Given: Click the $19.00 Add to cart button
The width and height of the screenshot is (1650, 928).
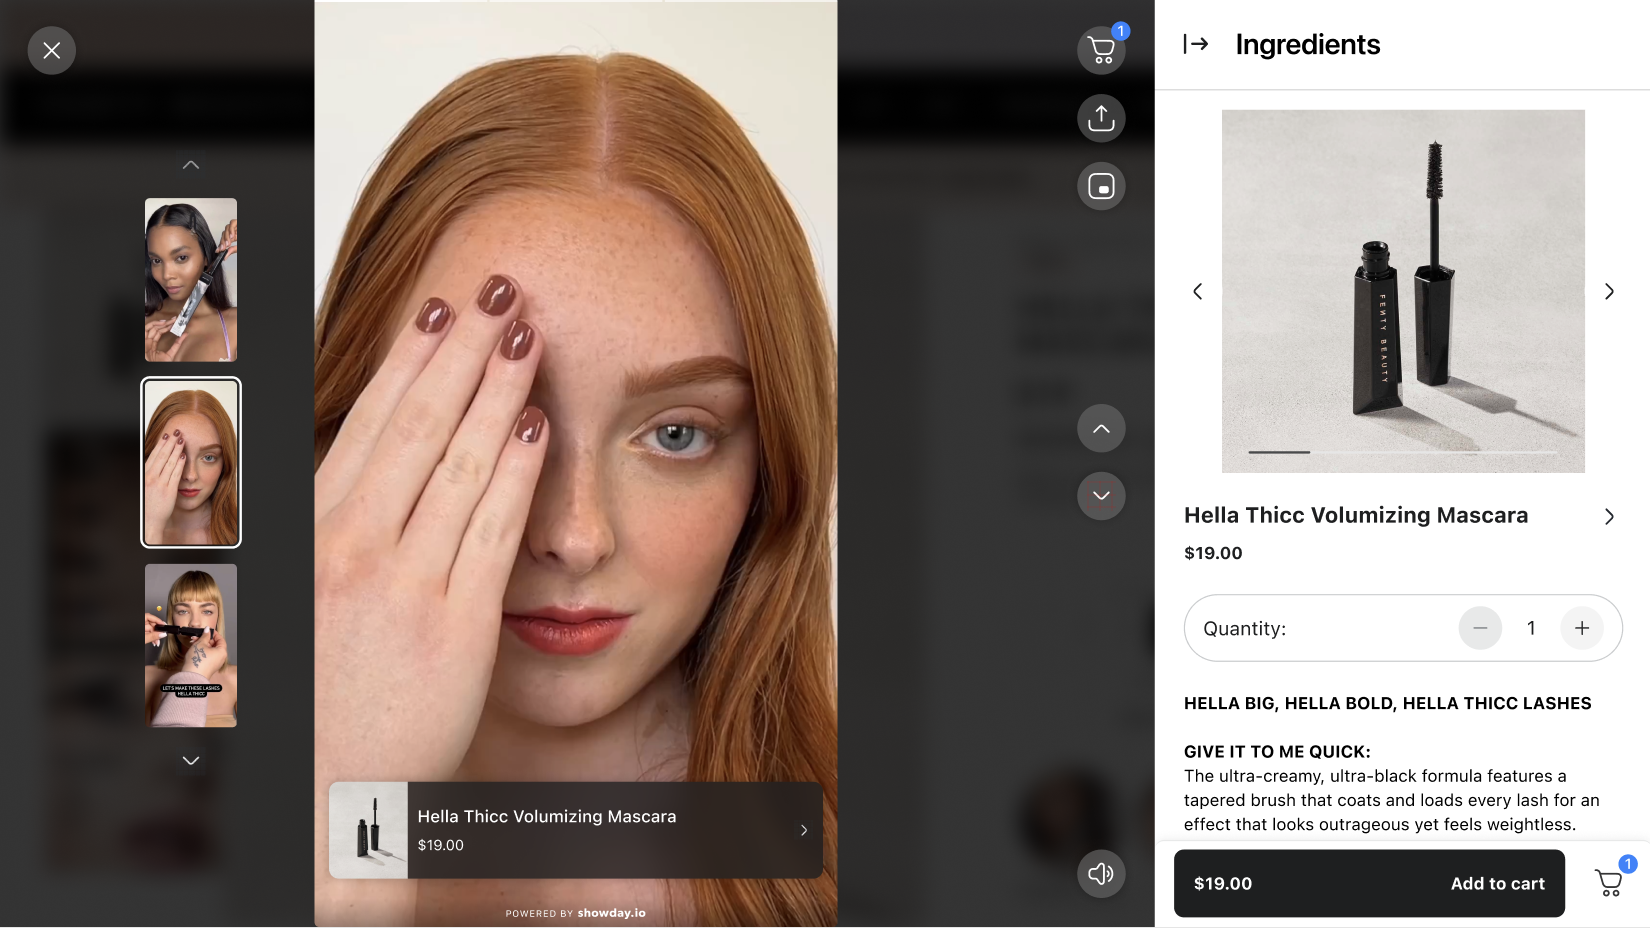Looking at the screenshot, I should (x=1369, y=883).
